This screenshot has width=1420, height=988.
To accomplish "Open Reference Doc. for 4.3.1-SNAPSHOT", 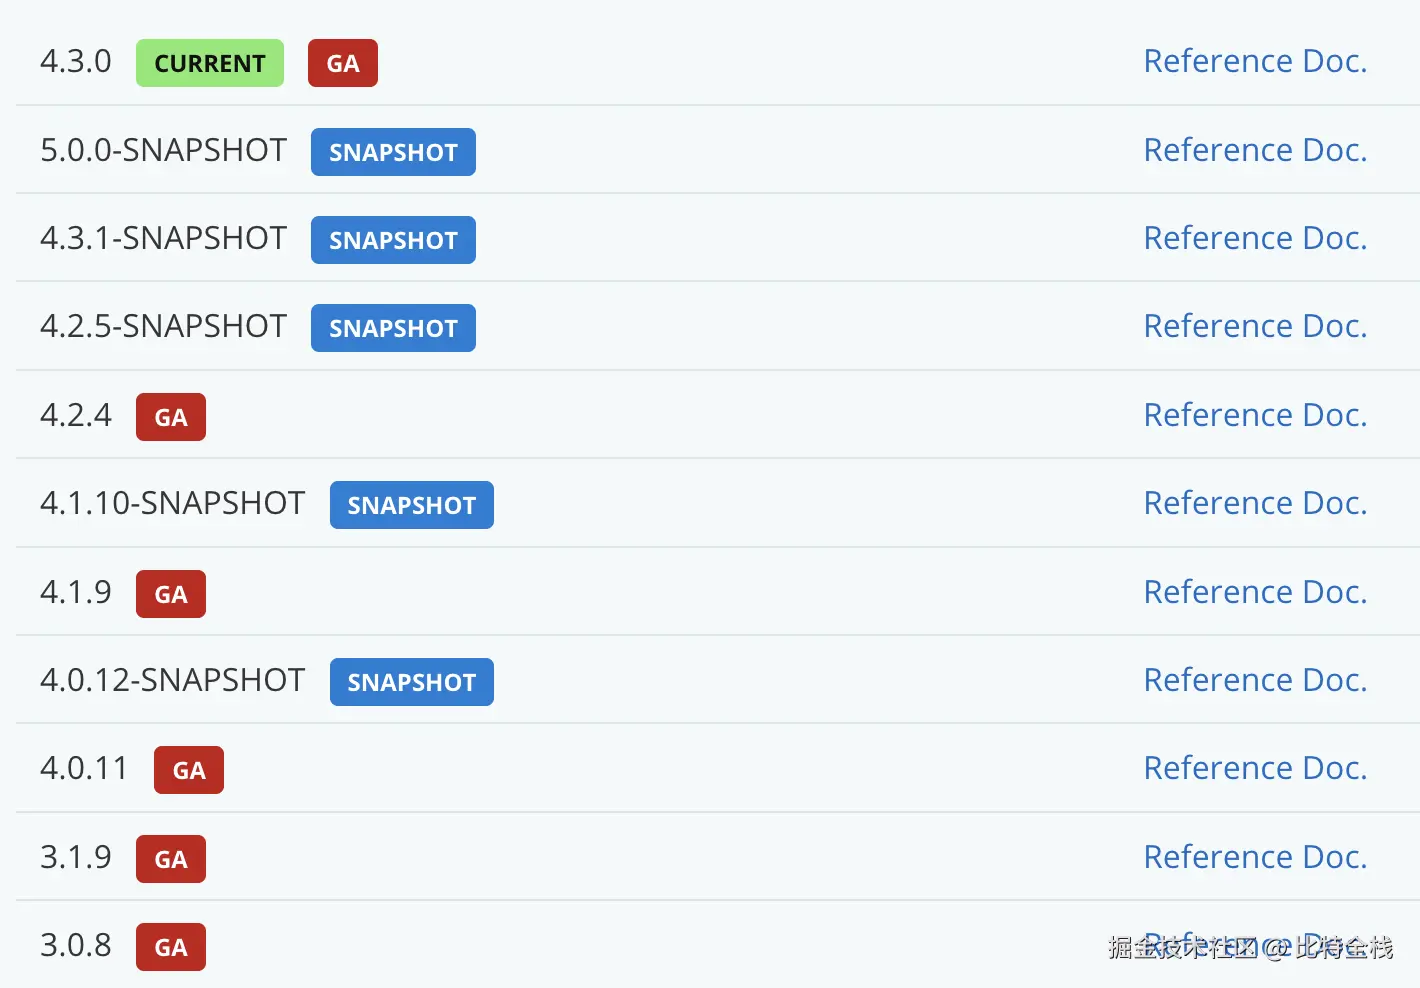I will point(1255,238).
